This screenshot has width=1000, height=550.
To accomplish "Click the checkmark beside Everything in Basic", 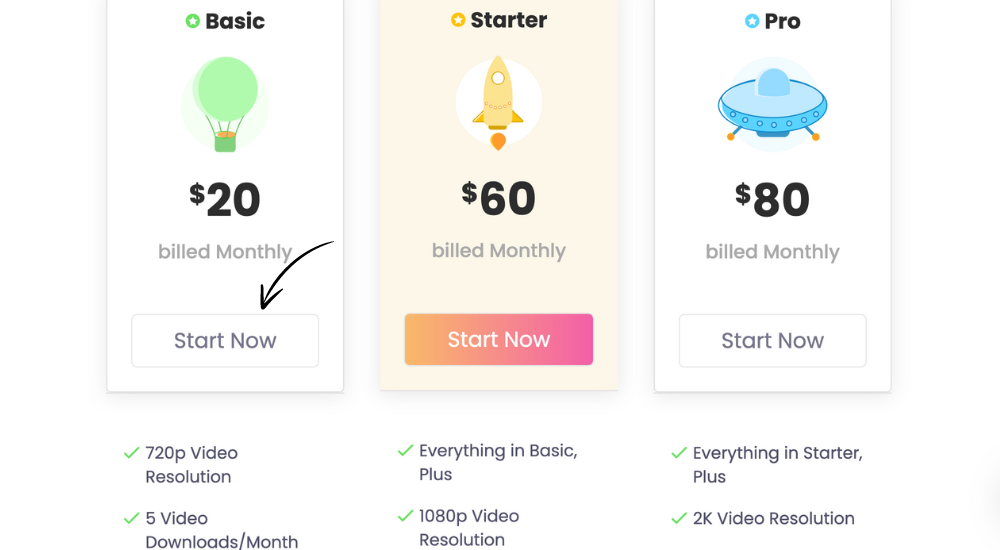I will 406,450.
